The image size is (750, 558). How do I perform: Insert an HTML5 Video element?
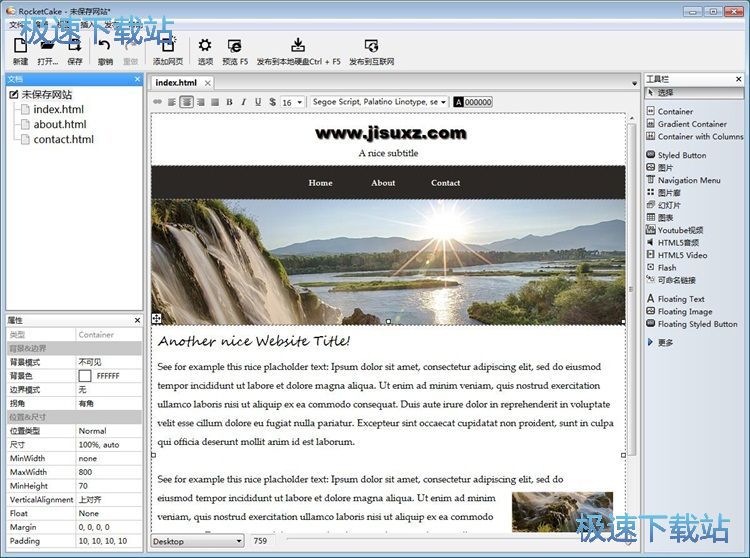point(682,255)
